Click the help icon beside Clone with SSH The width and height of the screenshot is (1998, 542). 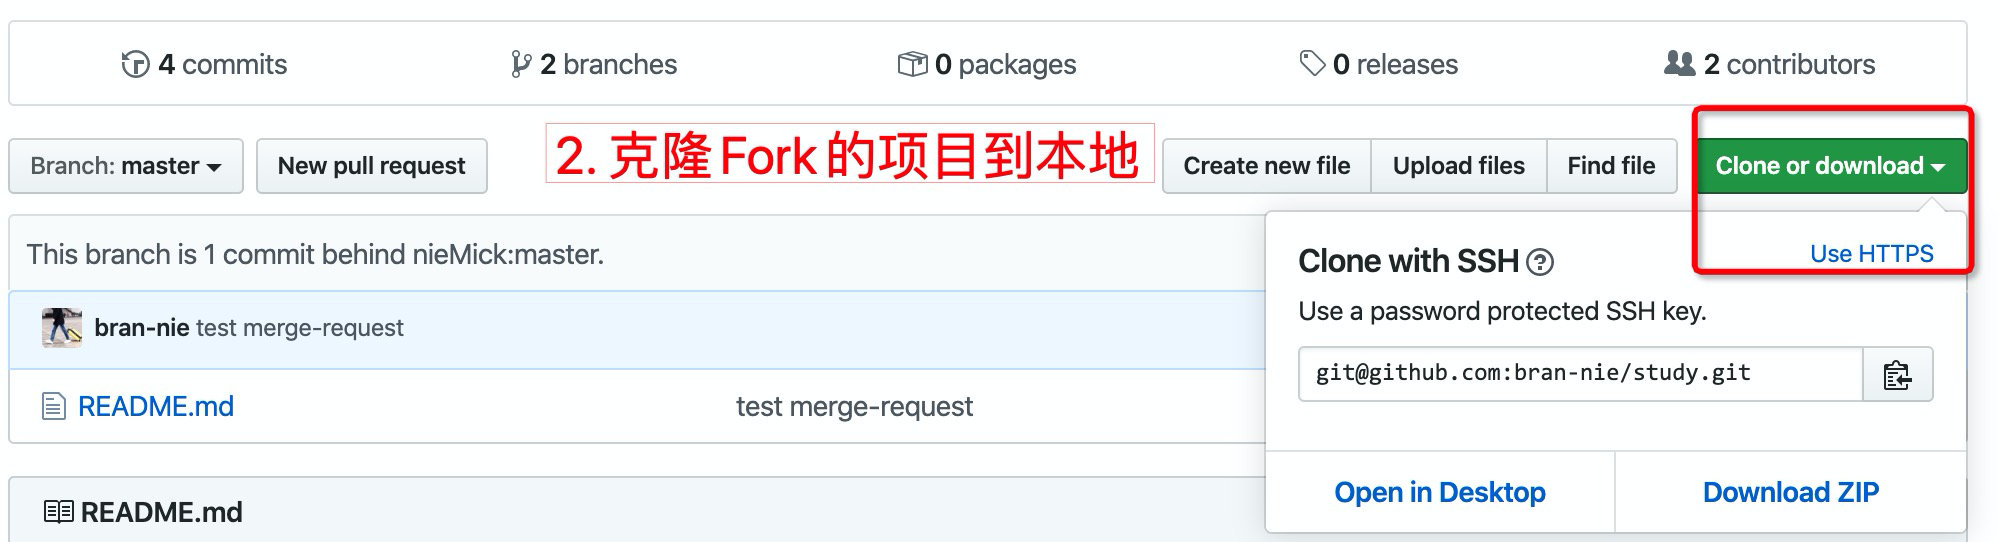pyautogui.click(x=1541, y=263)
